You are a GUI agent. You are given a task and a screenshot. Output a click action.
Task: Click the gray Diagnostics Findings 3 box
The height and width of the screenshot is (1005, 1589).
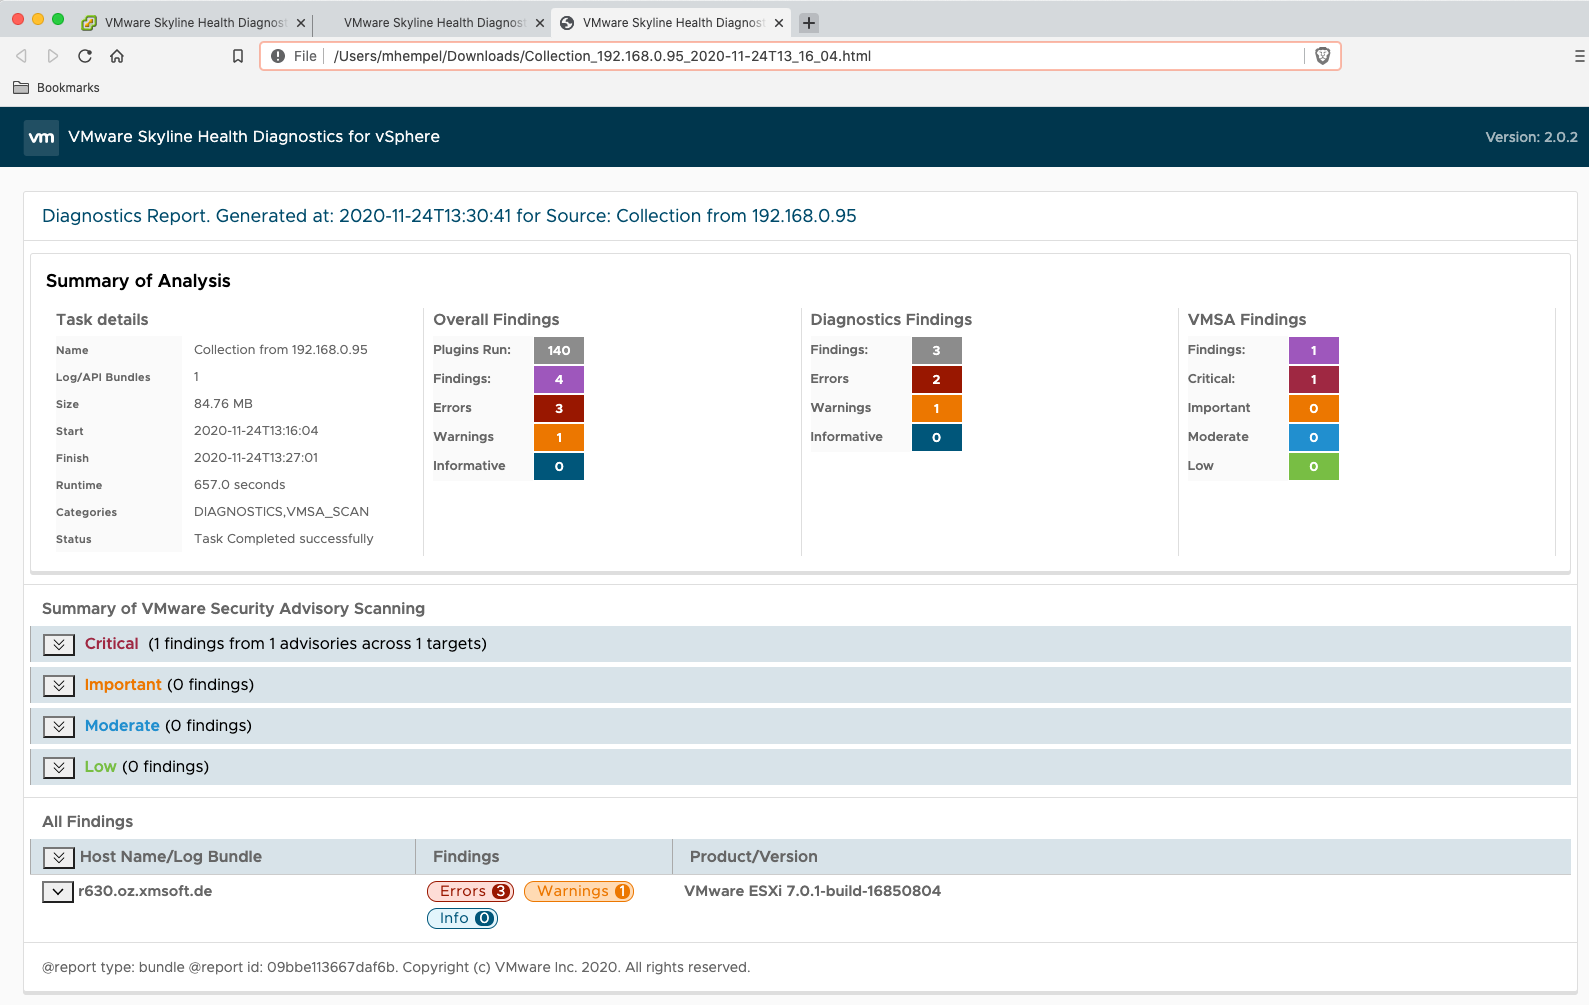937,351
